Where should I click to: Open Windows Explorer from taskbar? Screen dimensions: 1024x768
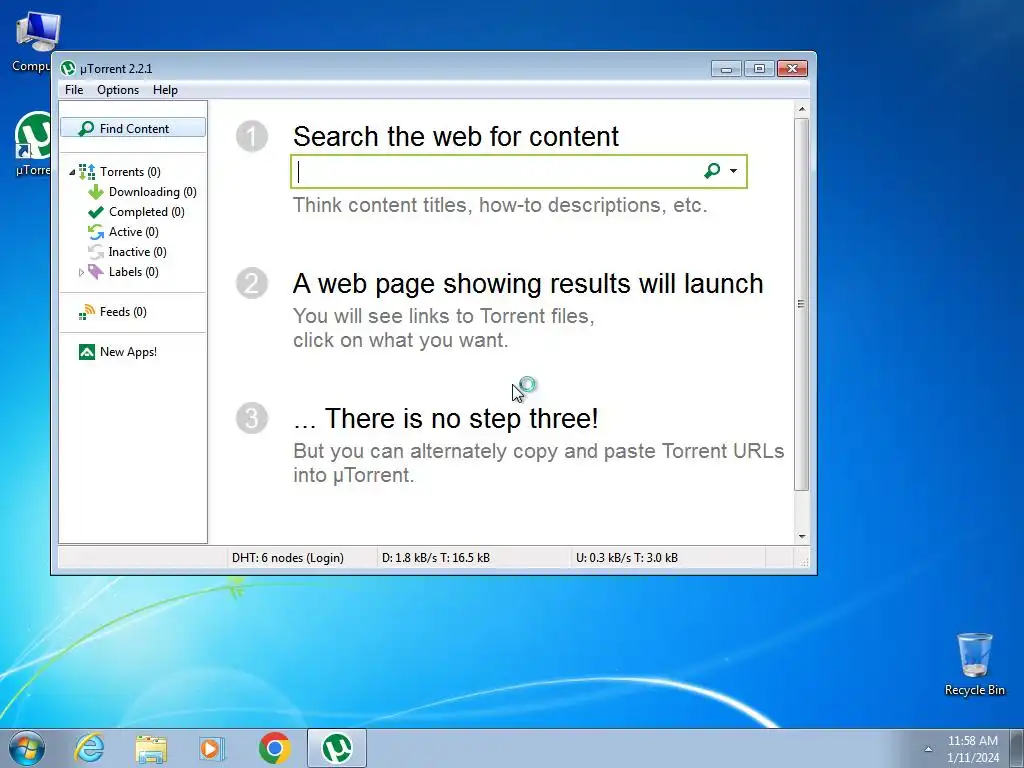[151, 748]
